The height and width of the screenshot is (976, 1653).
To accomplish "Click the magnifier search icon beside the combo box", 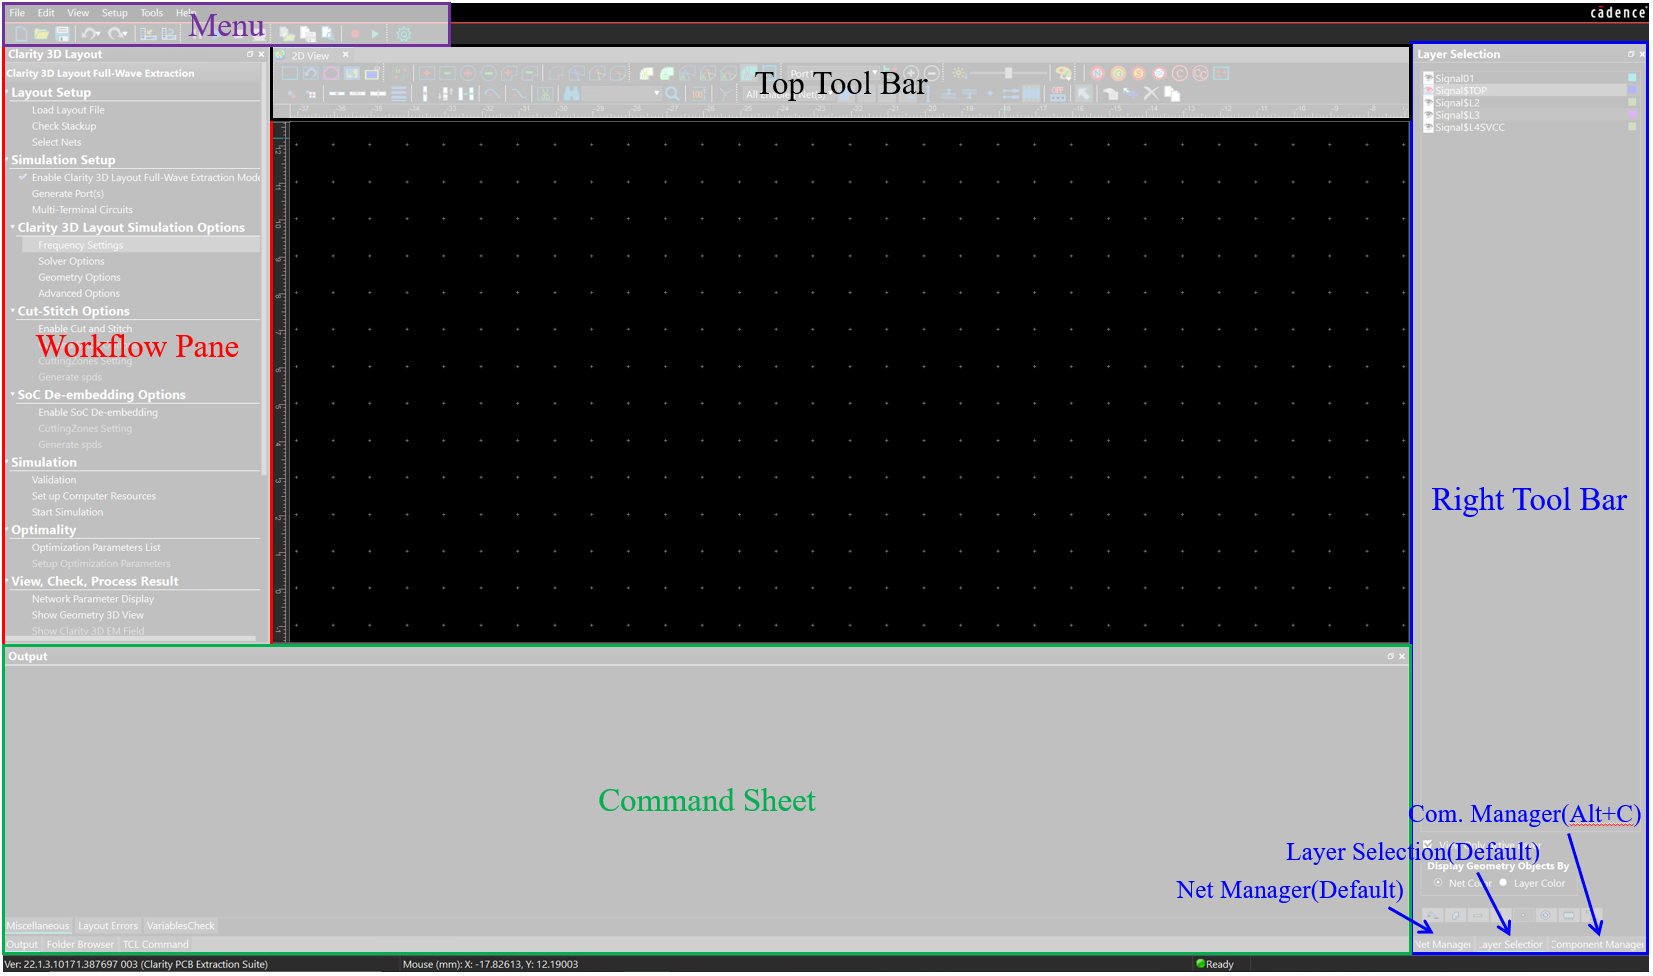I will coord(672,93).
